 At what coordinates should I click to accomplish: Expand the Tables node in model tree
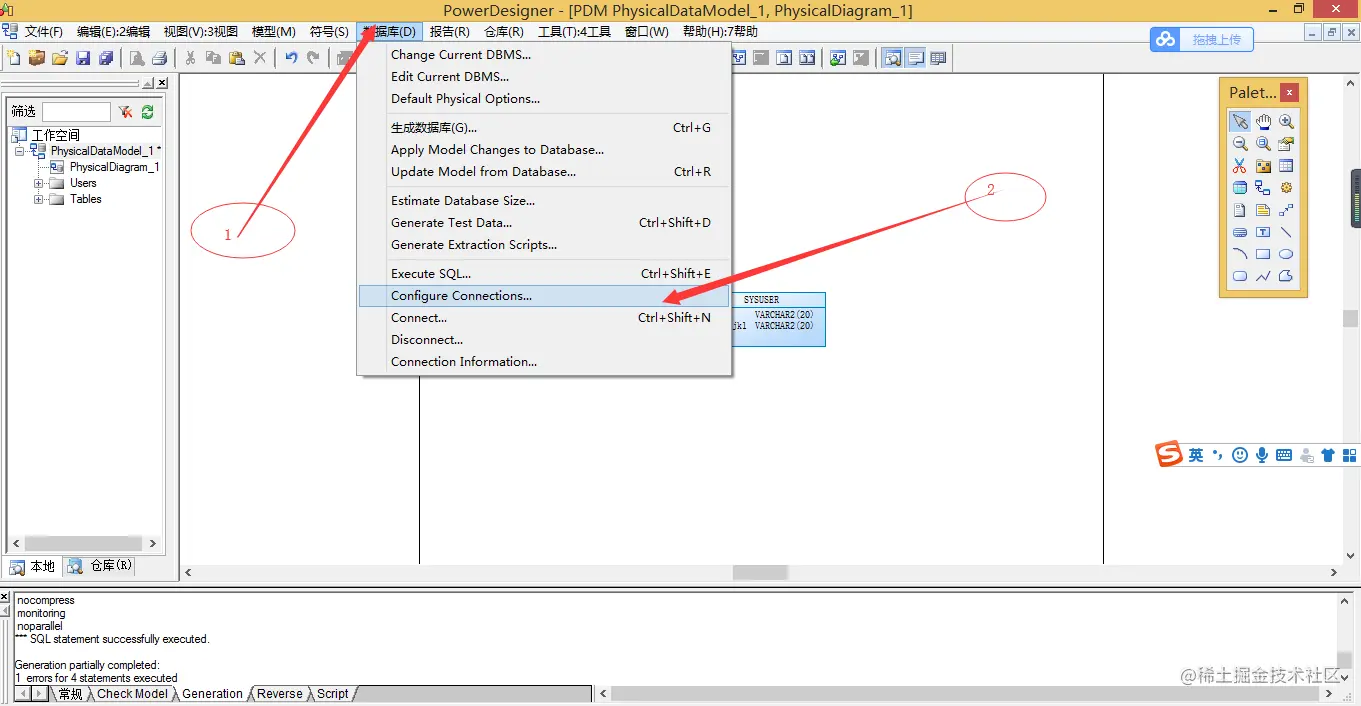38,198
